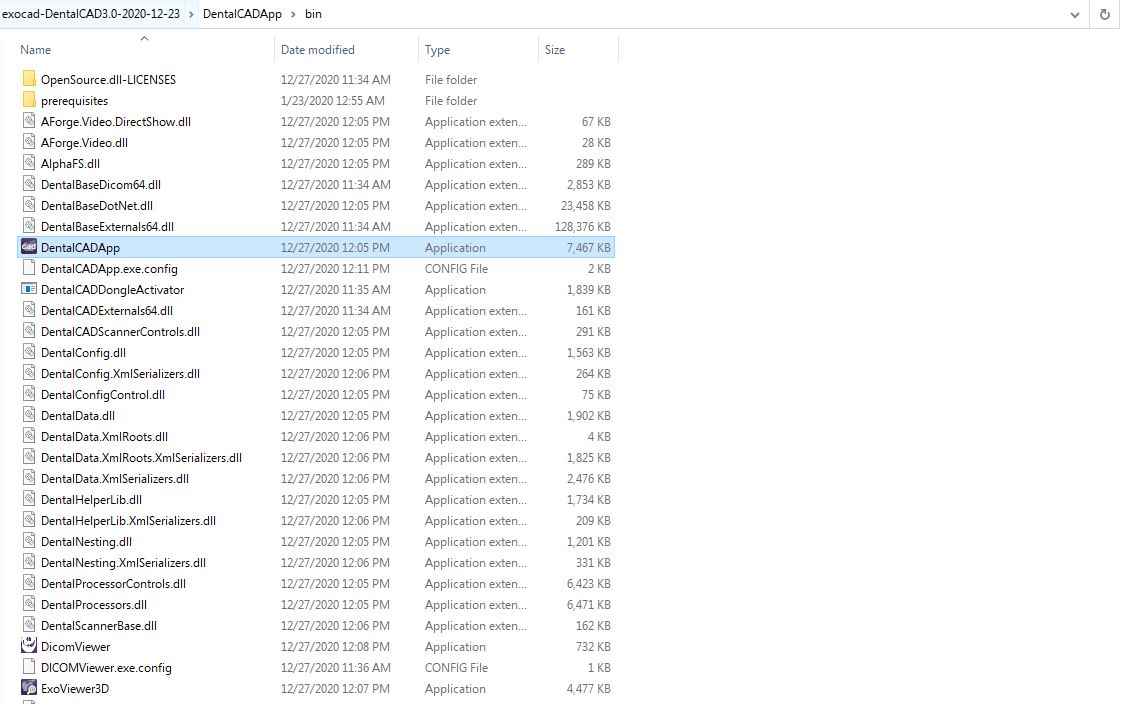Click the OpenSource.dll-LICENSES folder icon

tap(29, 79)
